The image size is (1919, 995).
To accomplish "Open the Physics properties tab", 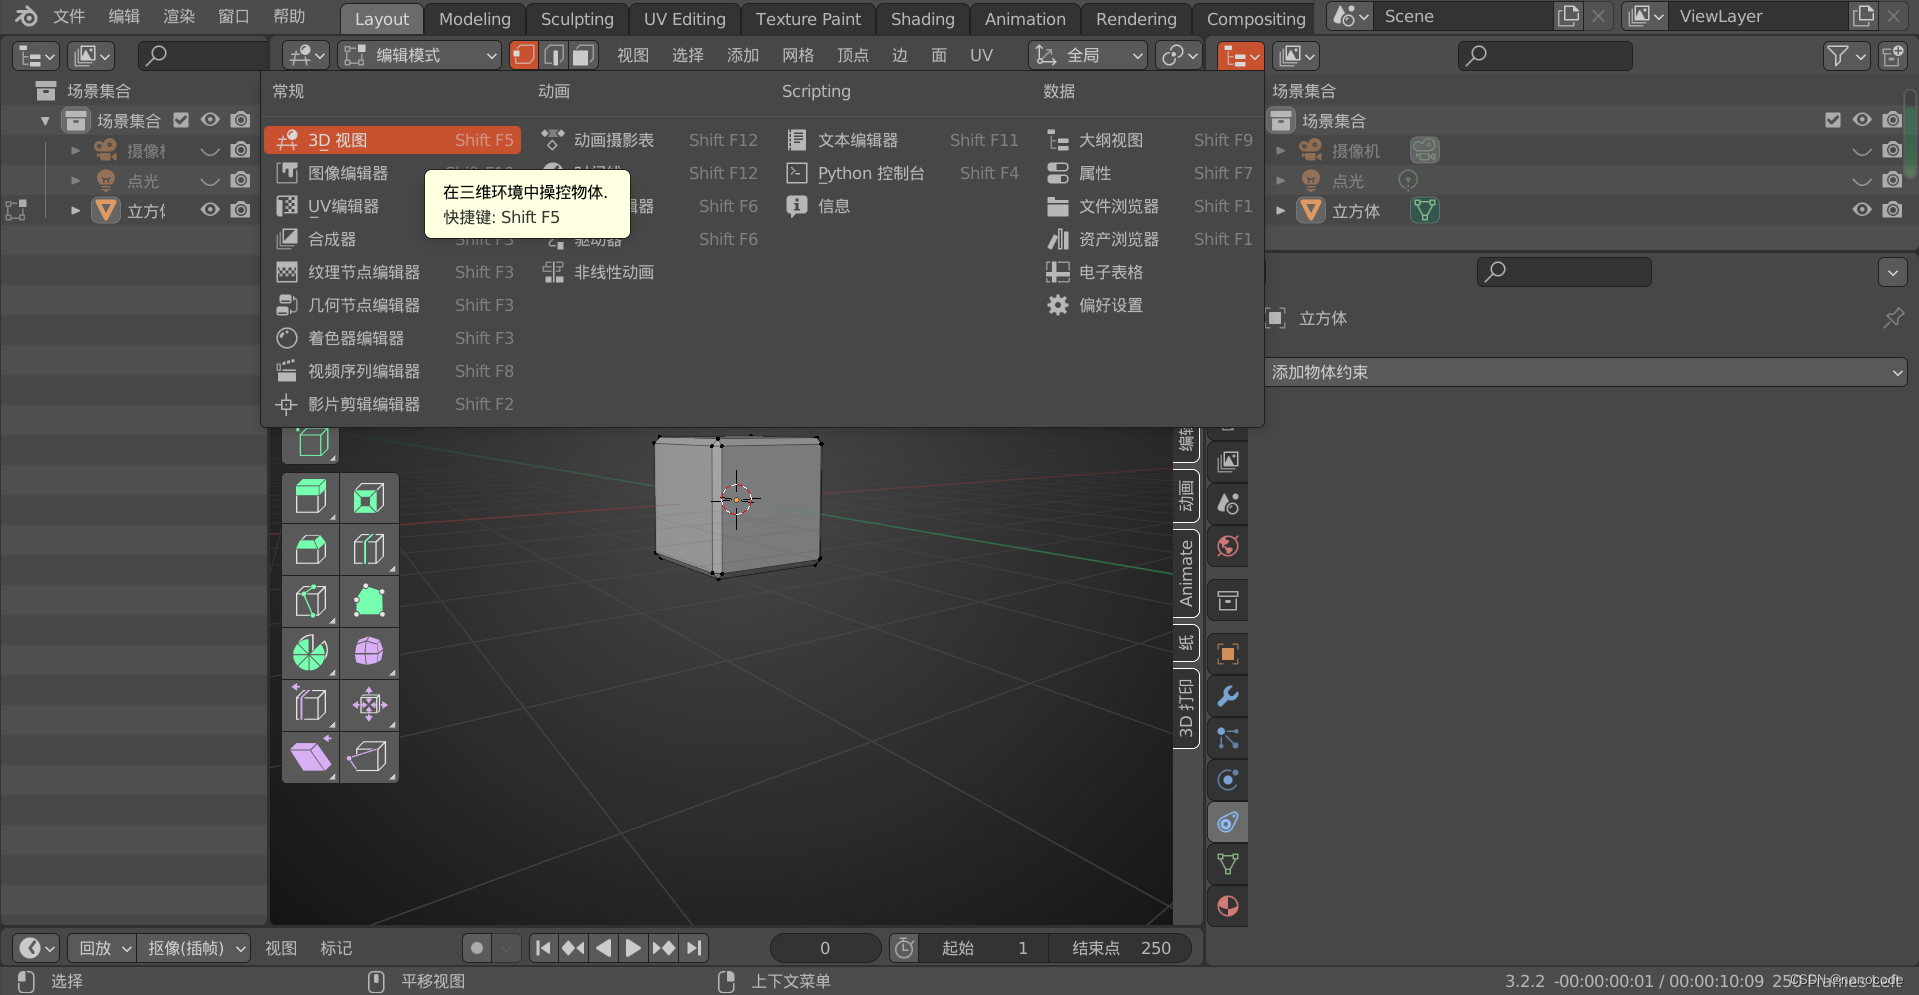I will 1228,780.
